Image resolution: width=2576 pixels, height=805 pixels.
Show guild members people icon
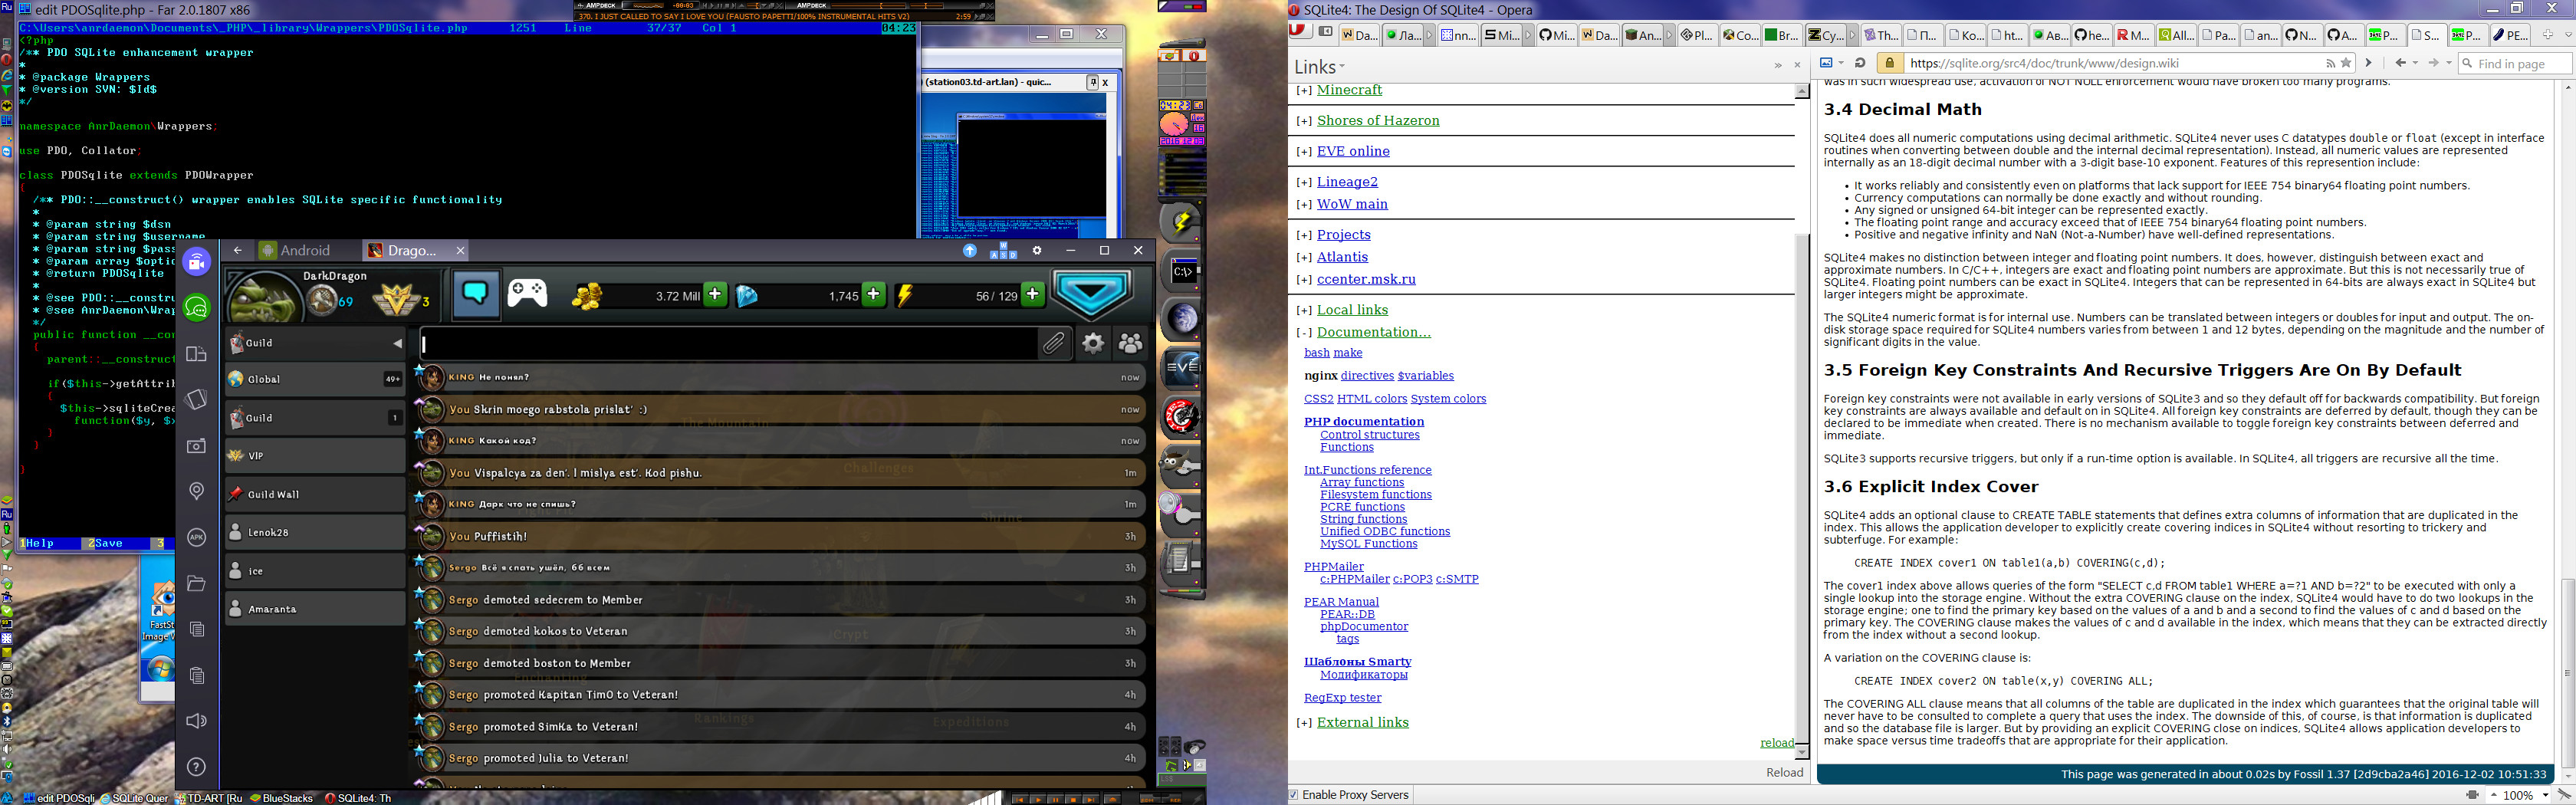[x=1131, y=343]
